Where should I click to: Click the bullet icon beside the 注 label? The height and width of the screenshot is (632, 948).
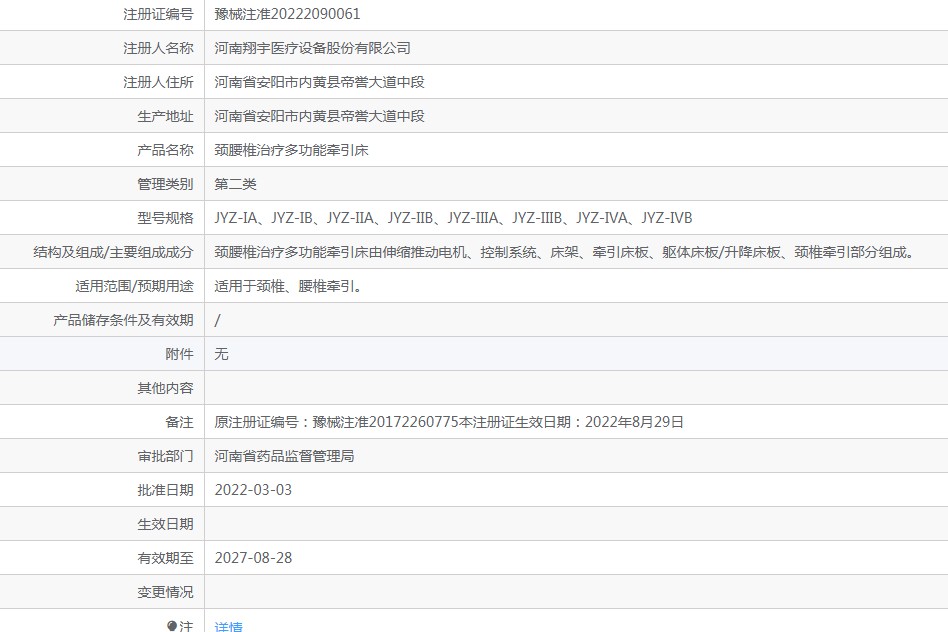[x=171, y=626]
